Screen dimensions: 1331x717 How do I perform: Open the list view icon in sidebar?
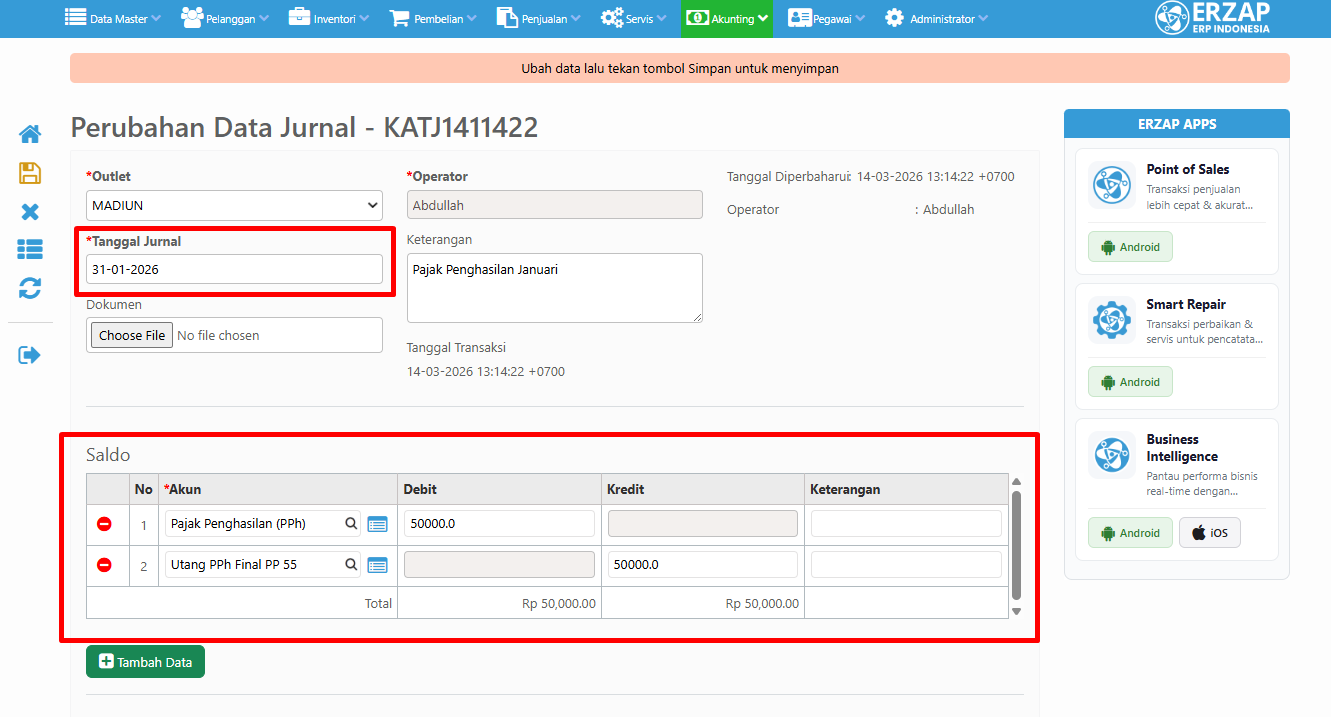pyautogui.click(x=30, y=250)
